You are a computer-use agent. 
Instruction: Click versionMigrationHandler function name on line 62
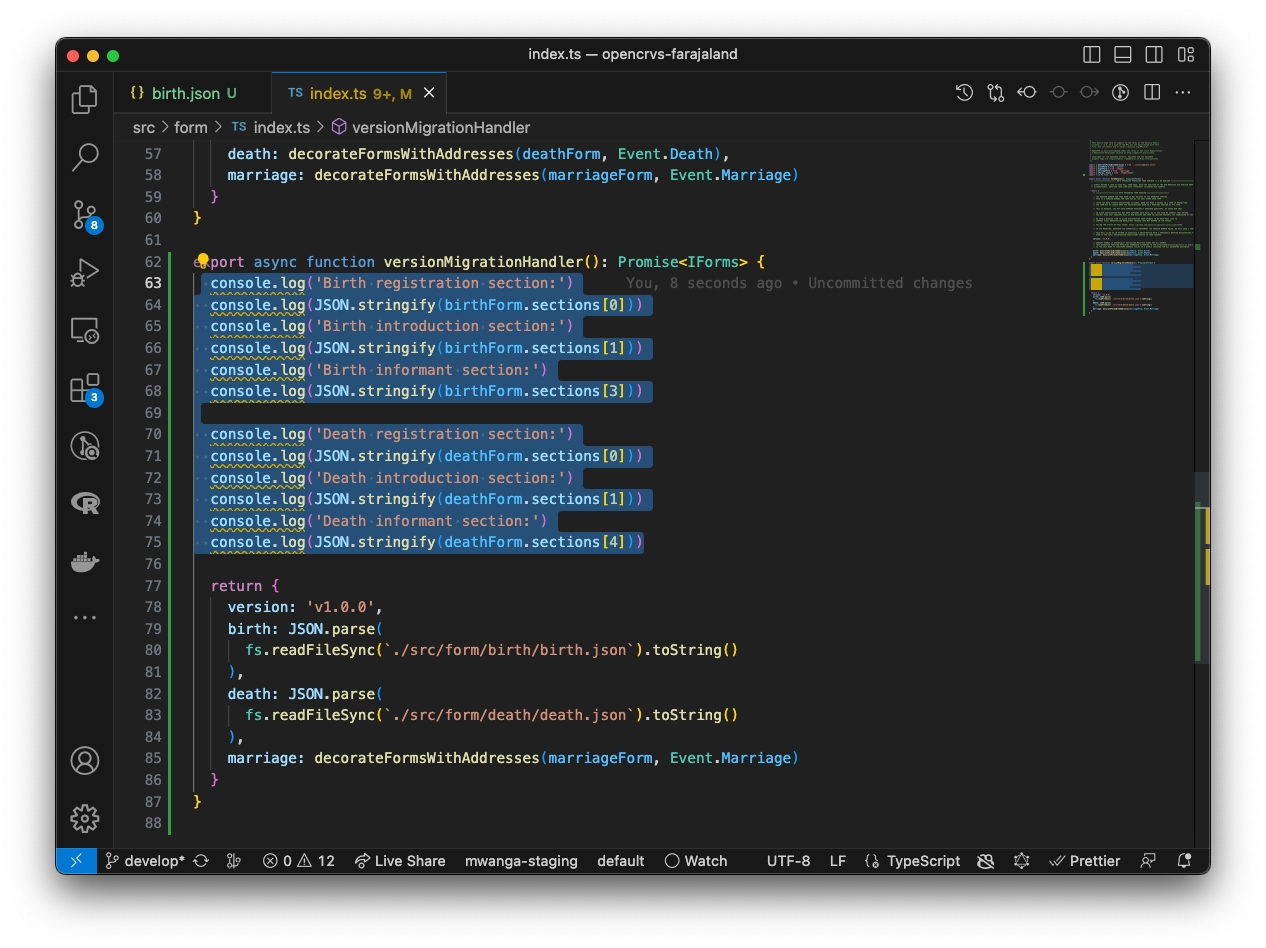tap(483, 262)
